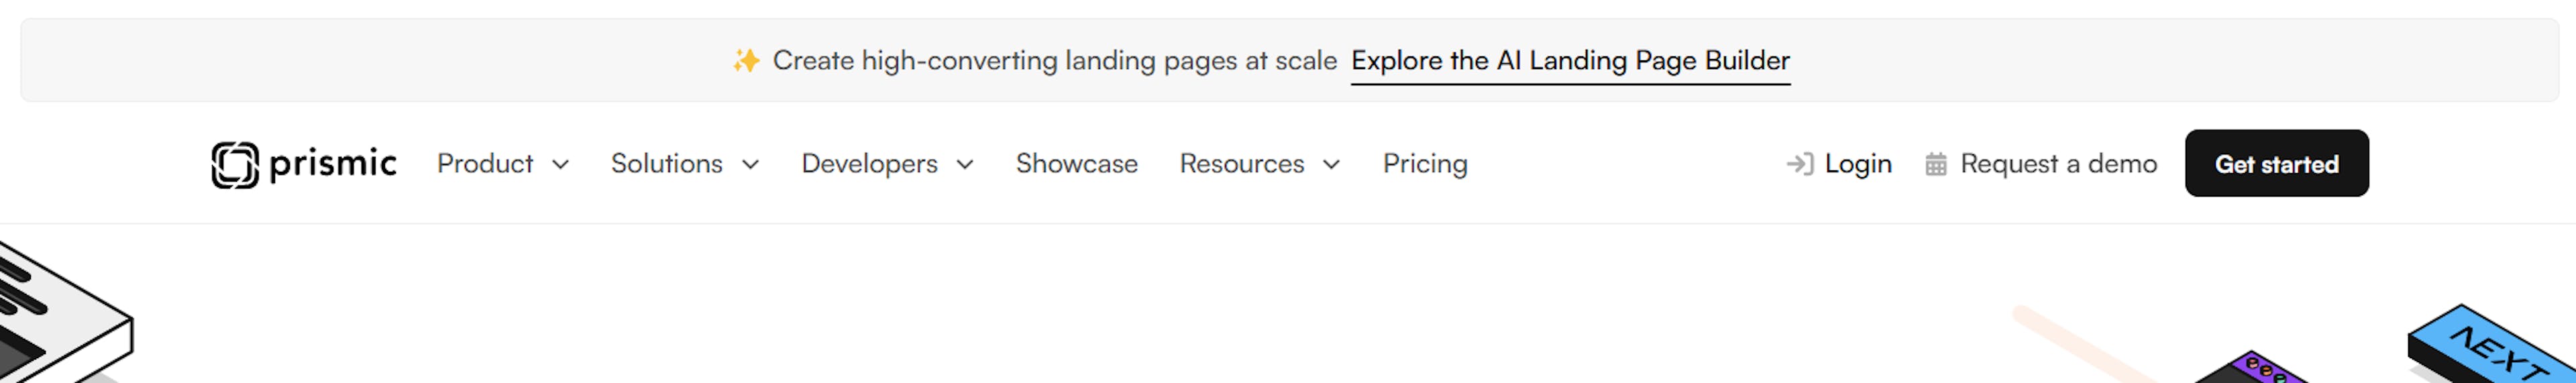Click the prismic wordmark text
Image resolution: width=2576 pixels, height=383 pixels.
tap(333, 163)
